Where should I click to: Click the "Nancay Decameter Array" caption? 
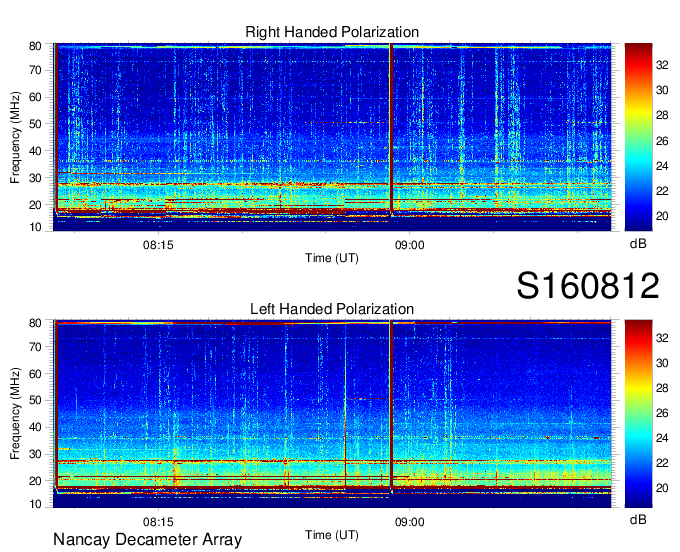pyautogui.click(x=147, y=540)
